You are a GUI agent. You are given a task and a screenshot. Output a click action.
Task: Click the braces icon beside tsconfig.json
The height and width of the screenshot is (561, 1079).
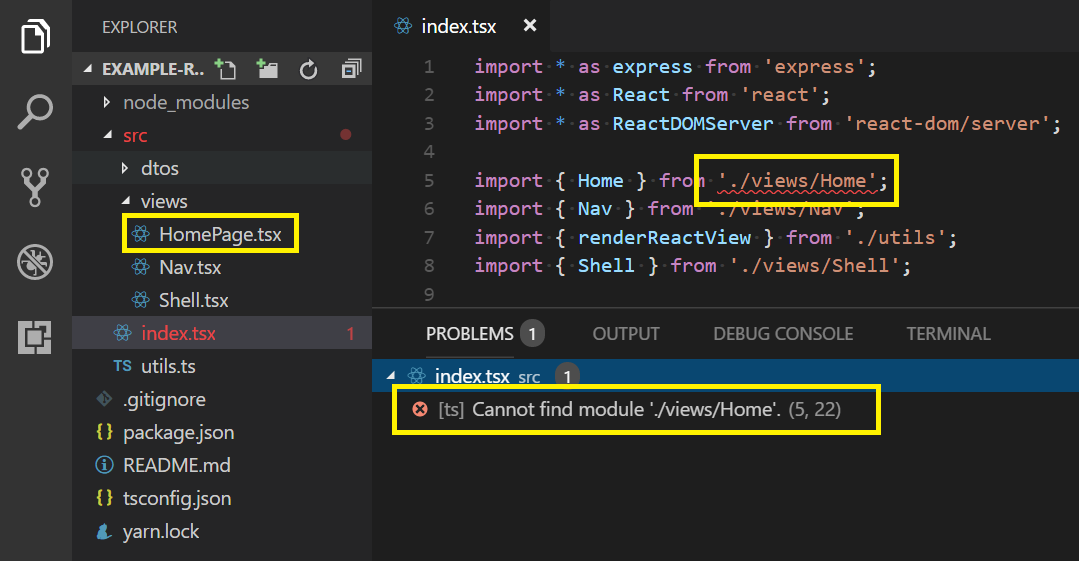105,498
